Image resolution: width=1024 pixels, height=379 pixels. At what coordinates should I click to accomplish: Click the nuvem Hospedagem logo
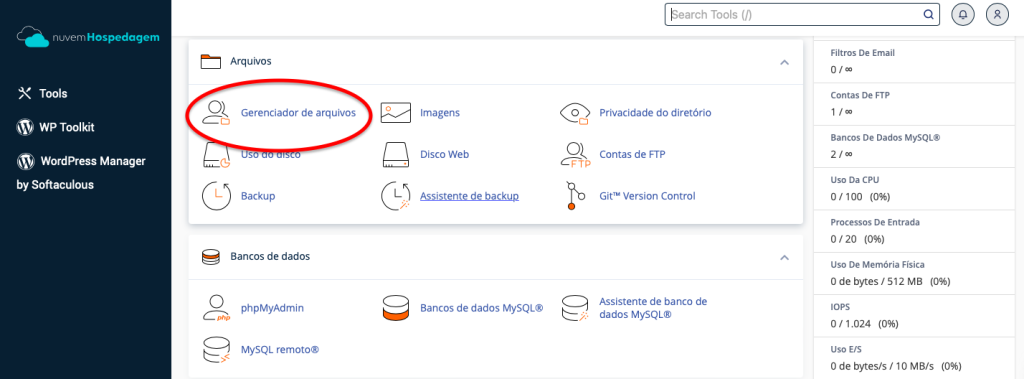coord(88,37)
